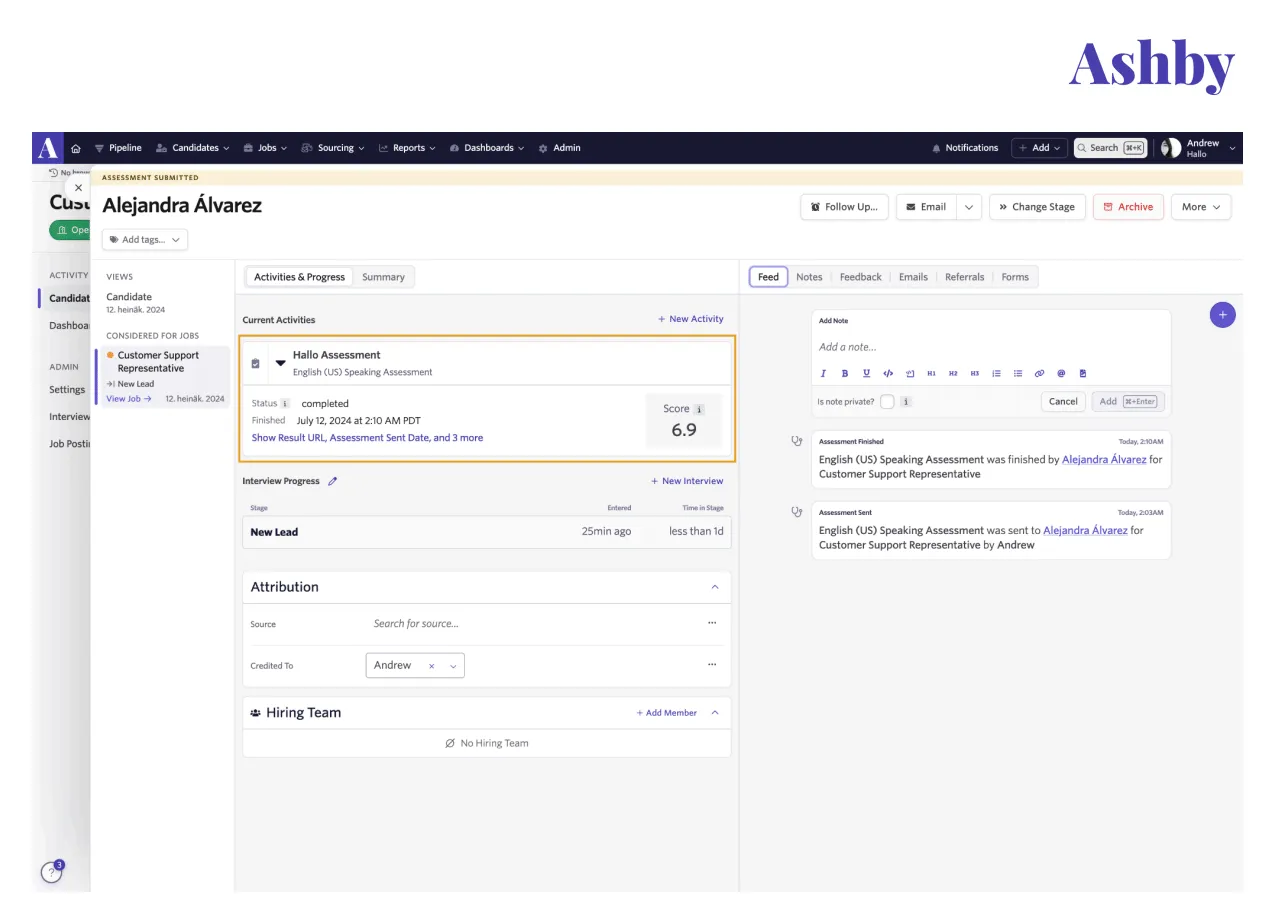Insert a bulleted list in the note

[x=1018, y=373]
